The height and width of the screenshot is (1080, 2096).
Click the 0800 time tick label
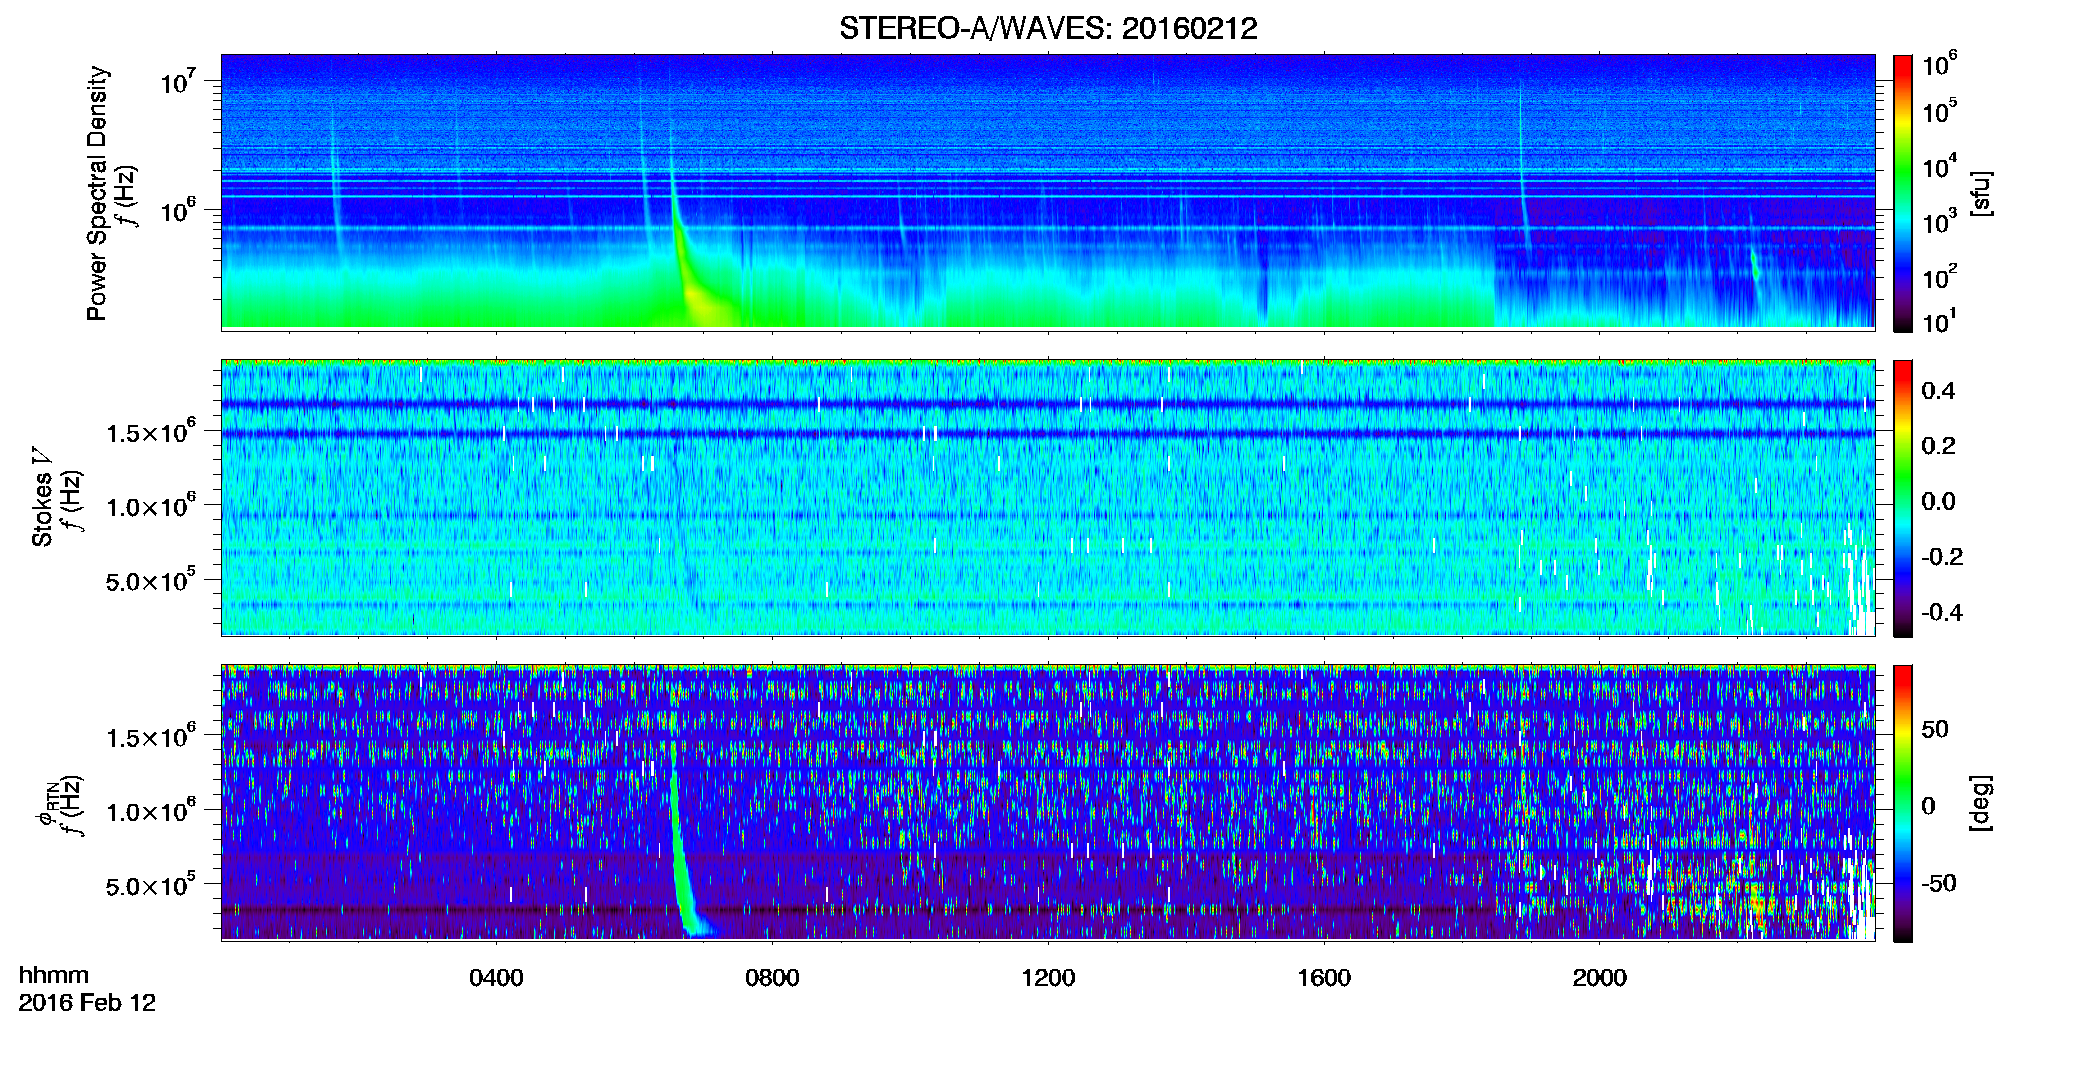point(772,977)
